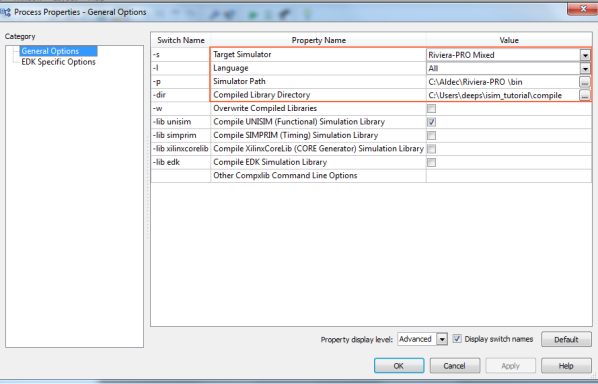
Task: Click the Simulator Path value field
Action: point(503,82)
